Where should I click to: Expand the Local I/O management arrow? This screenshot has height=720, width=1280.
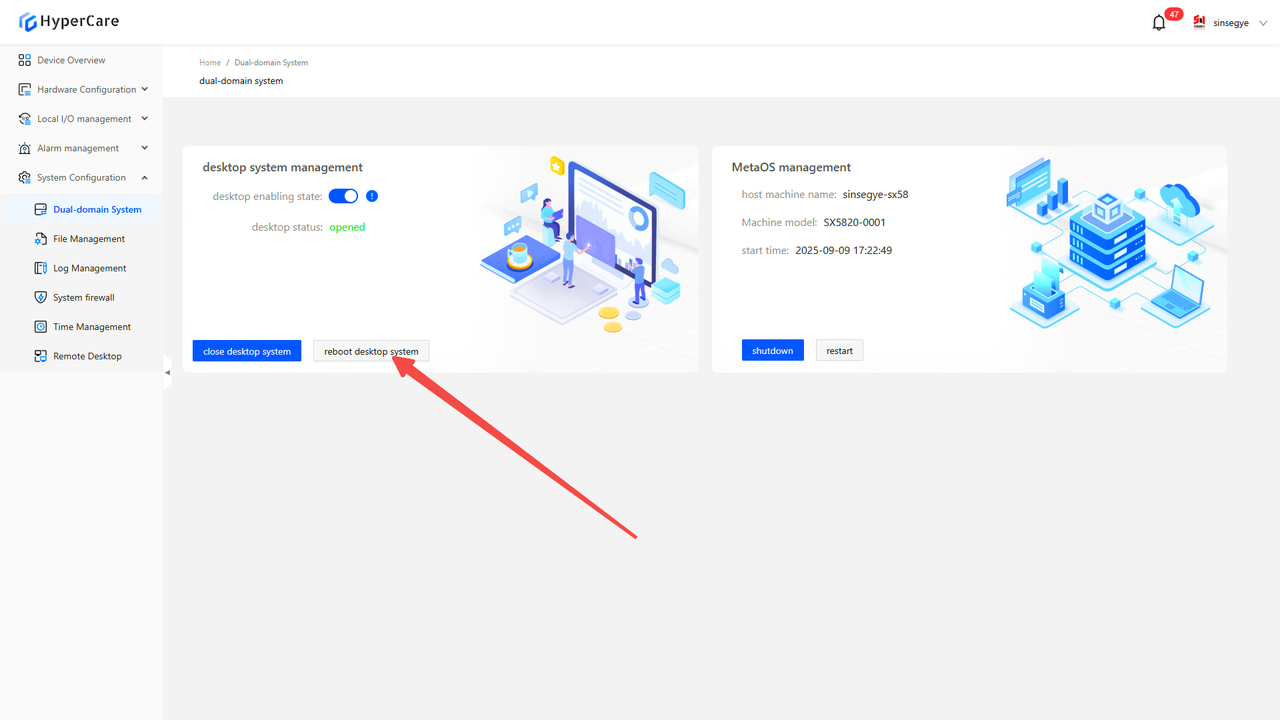(145, 118)
